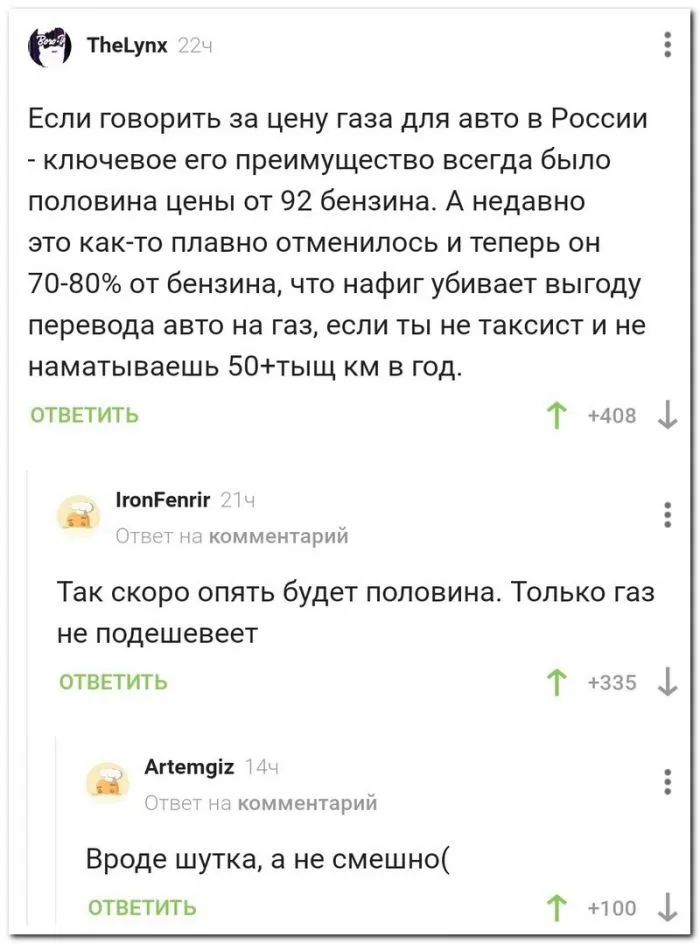Open three-dot menu on Artemgiz's reply
The height and width of the screenshot is (944, 700).
pos(668,781)
